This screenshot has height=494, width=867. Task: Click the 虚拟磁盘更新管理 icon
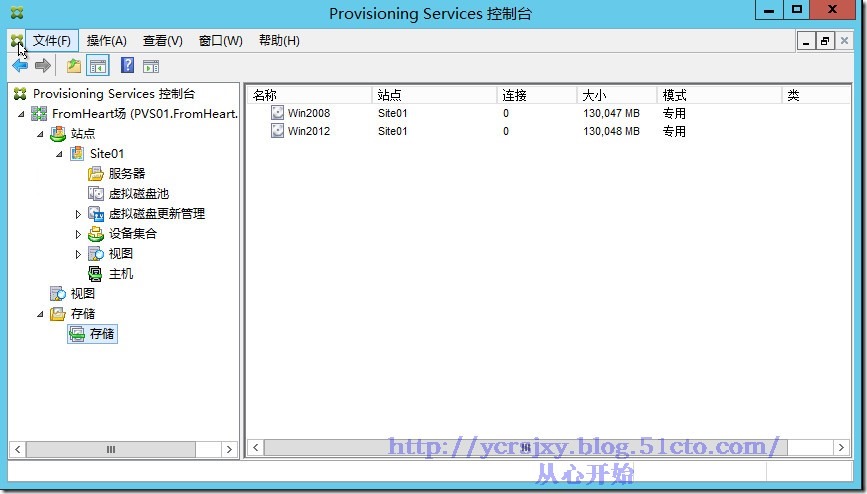point(96,214)
